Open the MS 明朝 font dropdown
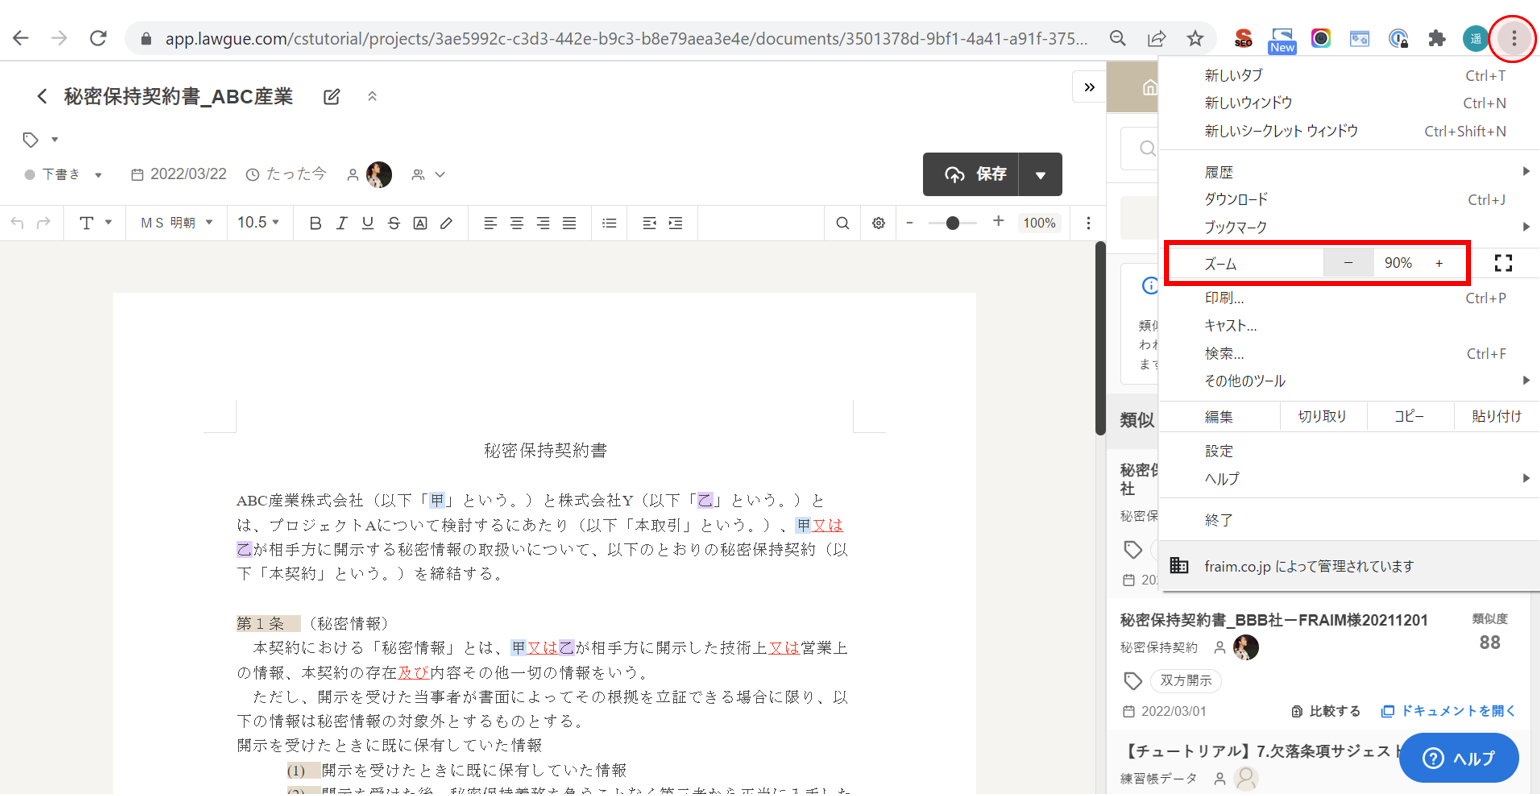The height and width of the screenshot is (796, 1540). click(x=177, y=223)
